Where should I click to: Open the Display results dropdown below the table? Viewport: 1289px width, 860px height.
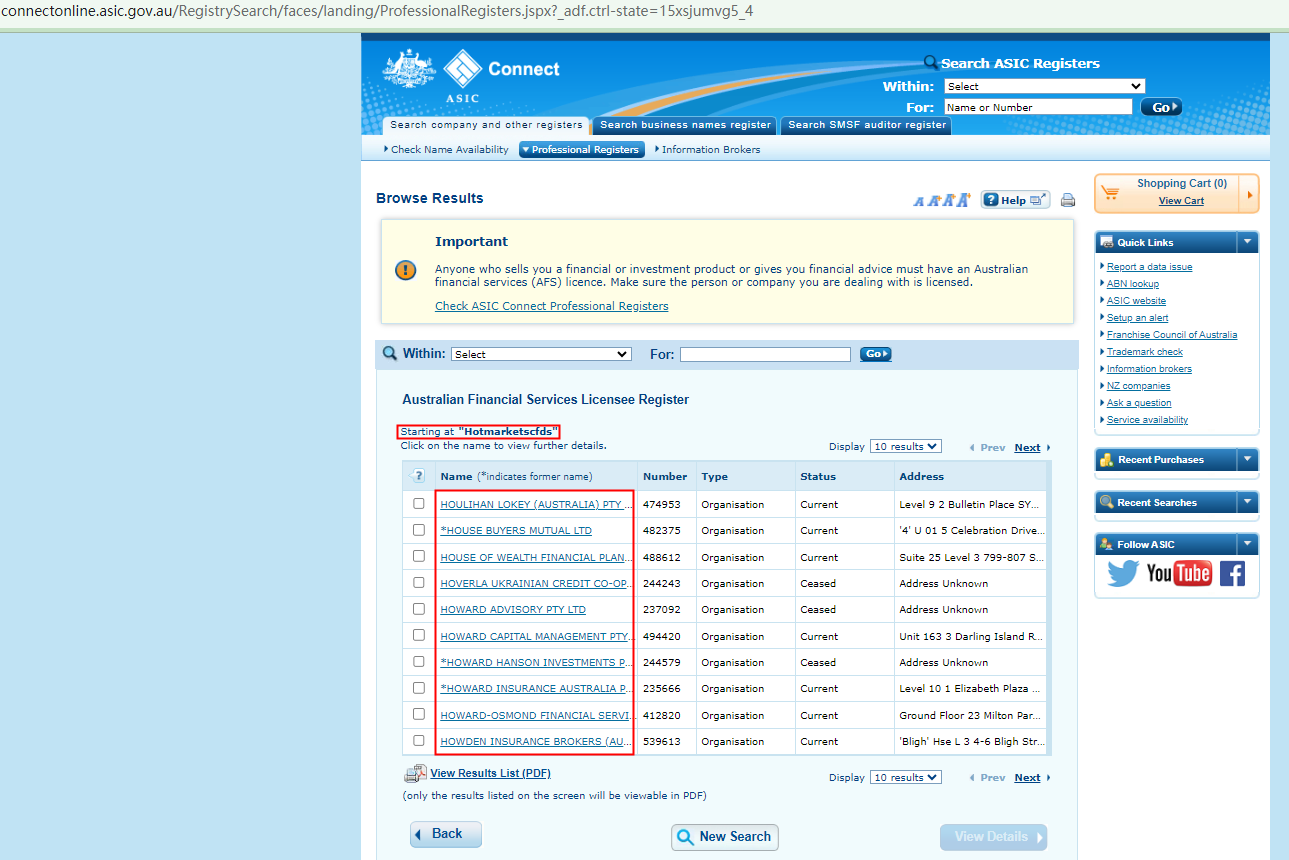coord(906,777)
